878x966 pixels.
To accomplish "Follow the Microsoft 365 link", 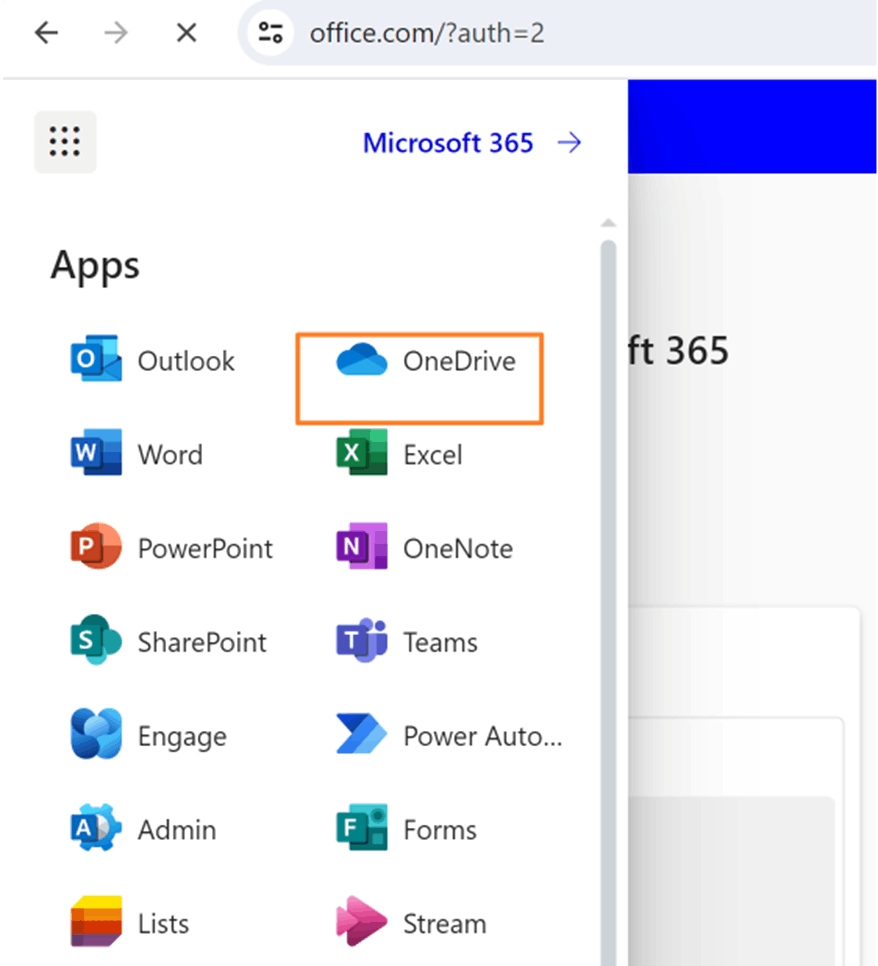I will point(448,143).
